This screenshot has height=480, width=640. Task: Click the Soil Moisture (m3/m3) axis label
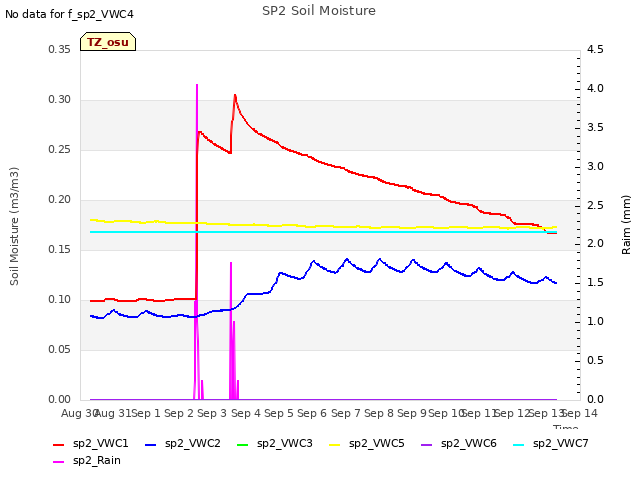[x=14, y=226]
